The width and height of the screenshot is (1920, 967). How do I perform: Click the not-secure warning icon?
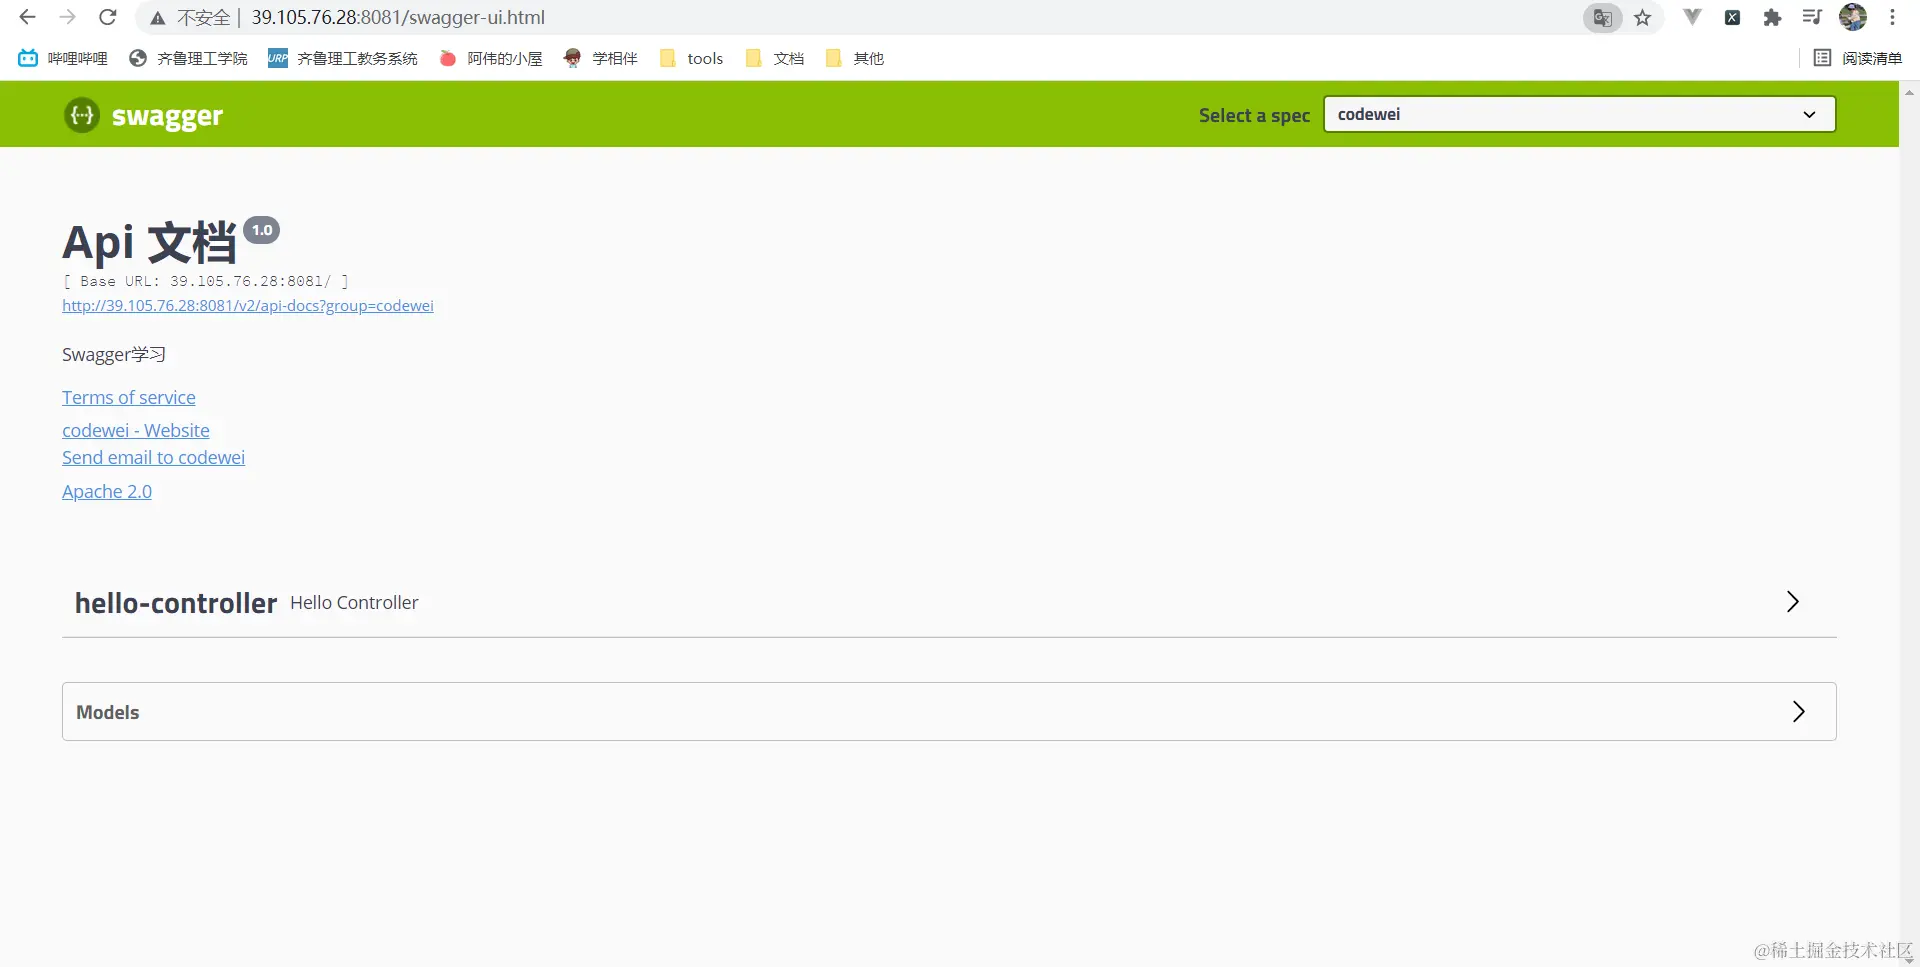click(x=157, y=18)
